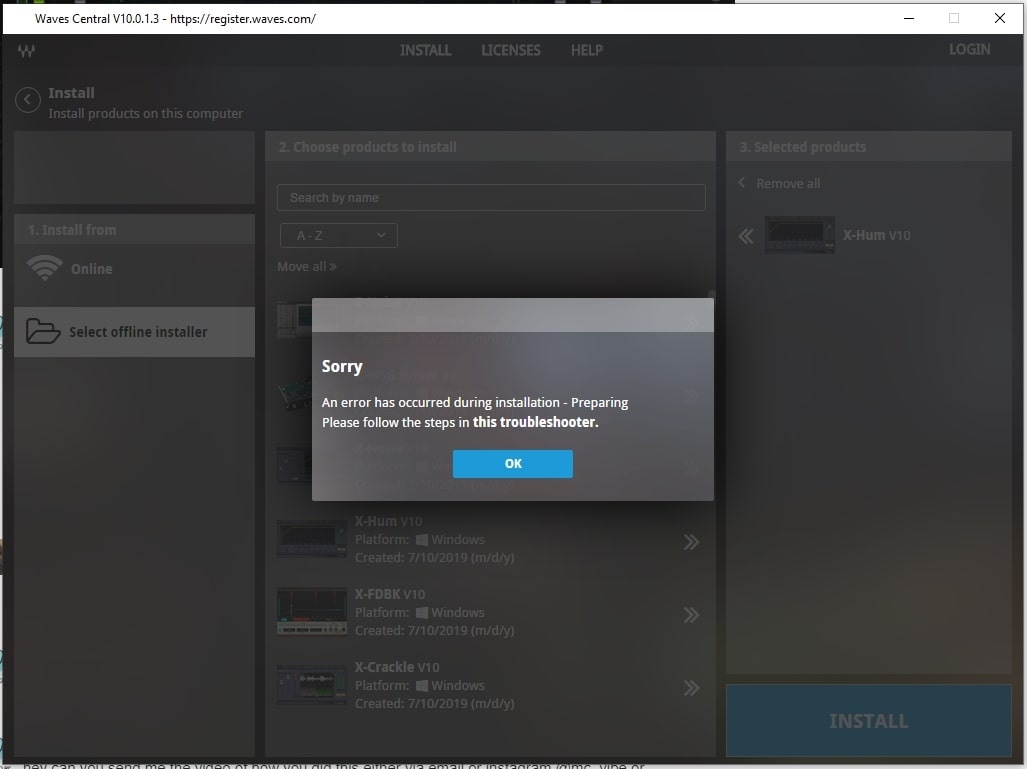1027x769 pixels.
Task: Click the Waves logo icon
Action: point(26,51)
